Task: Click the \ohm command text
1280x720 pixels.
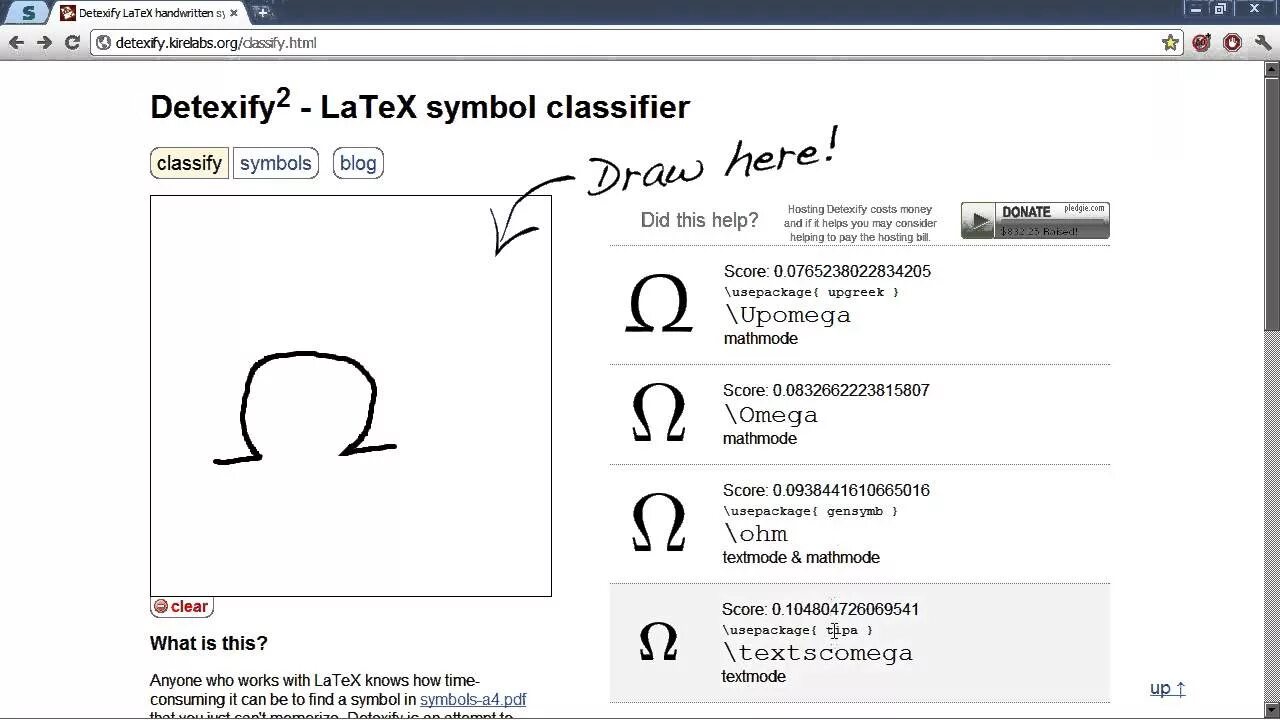Action: [x=756, y=533]
